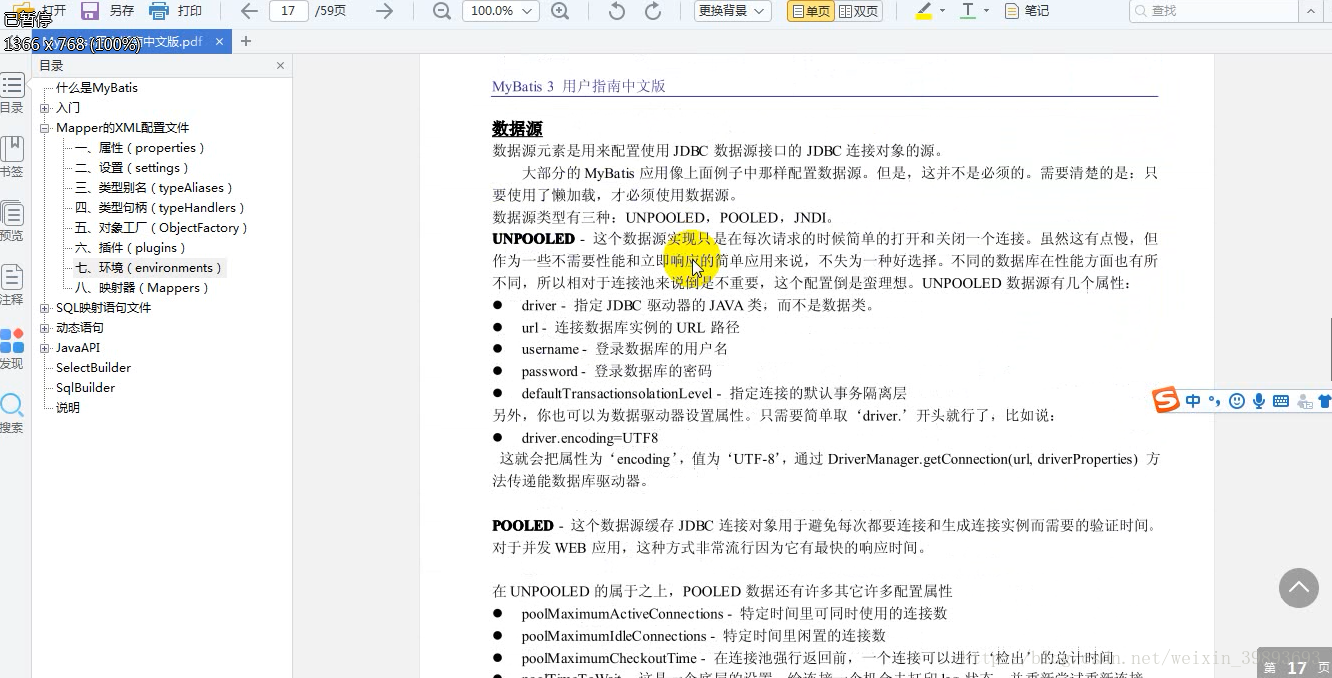Screen dimensions: 1332x678
Task: Go to next page with right arrow
Action: [384, 11]
